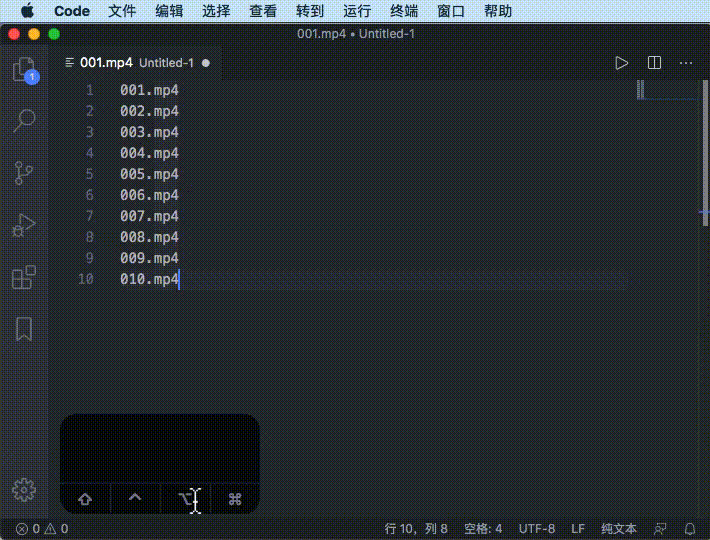Click line number 5 in the gutter
This screenshot has height=540, width=710.
(x=89, y=174)
